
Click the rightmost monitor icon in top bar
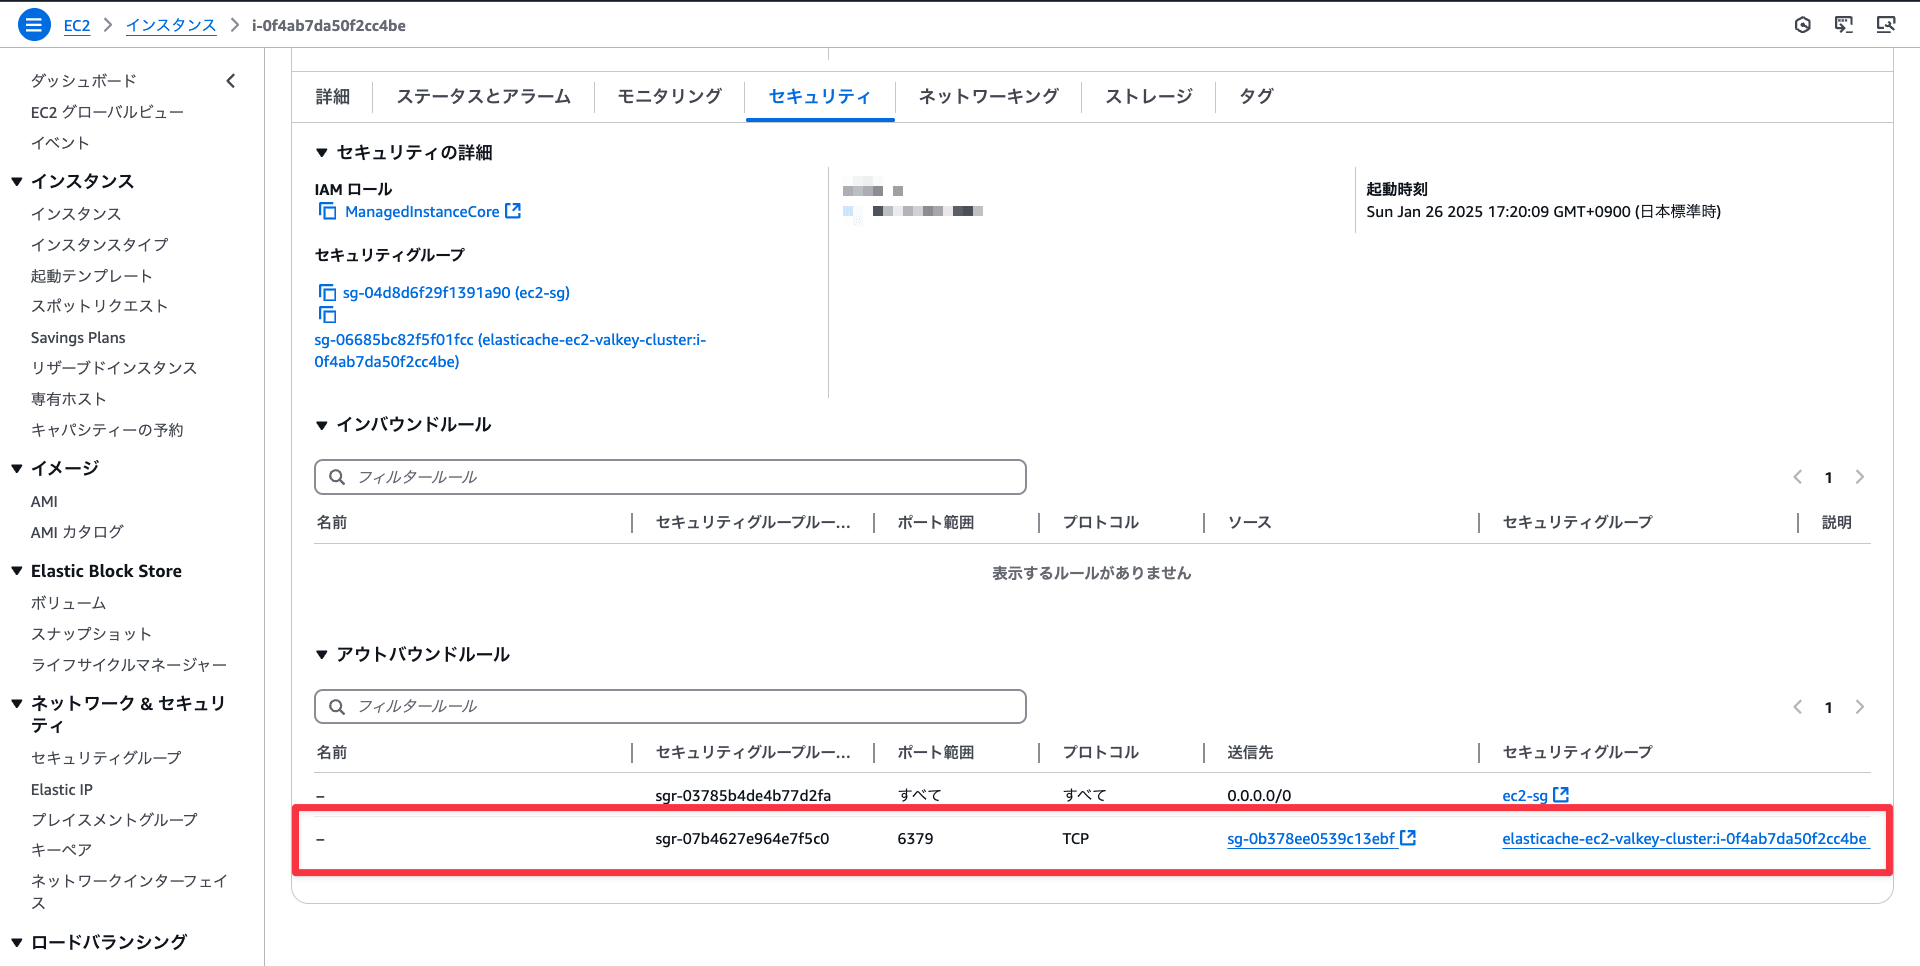pyautogui.click(x=1886, y=25)
